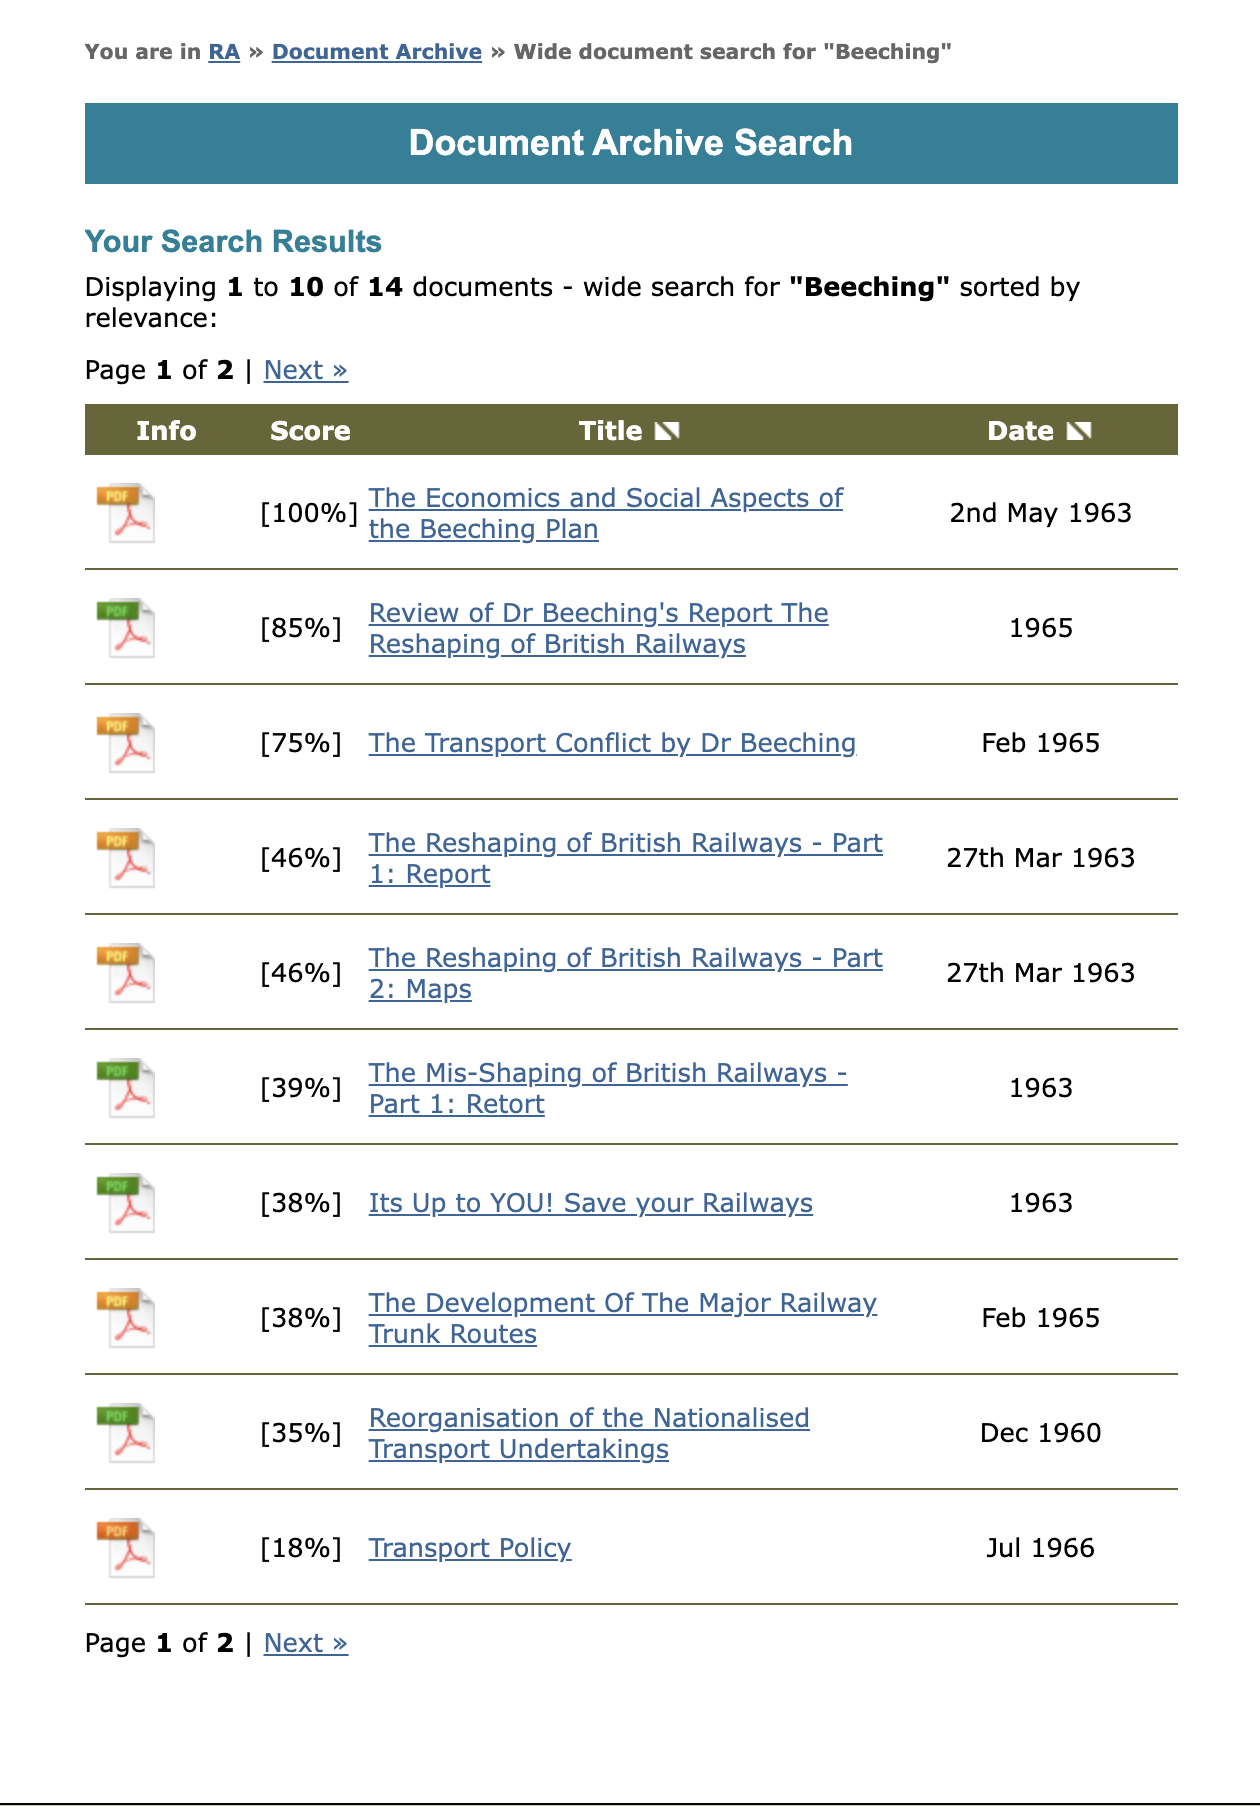The width and height of the screenshot is (1260, 1806).
Task: Open PDF icon for Economics and Social Aspects
Action: point(126,513)
